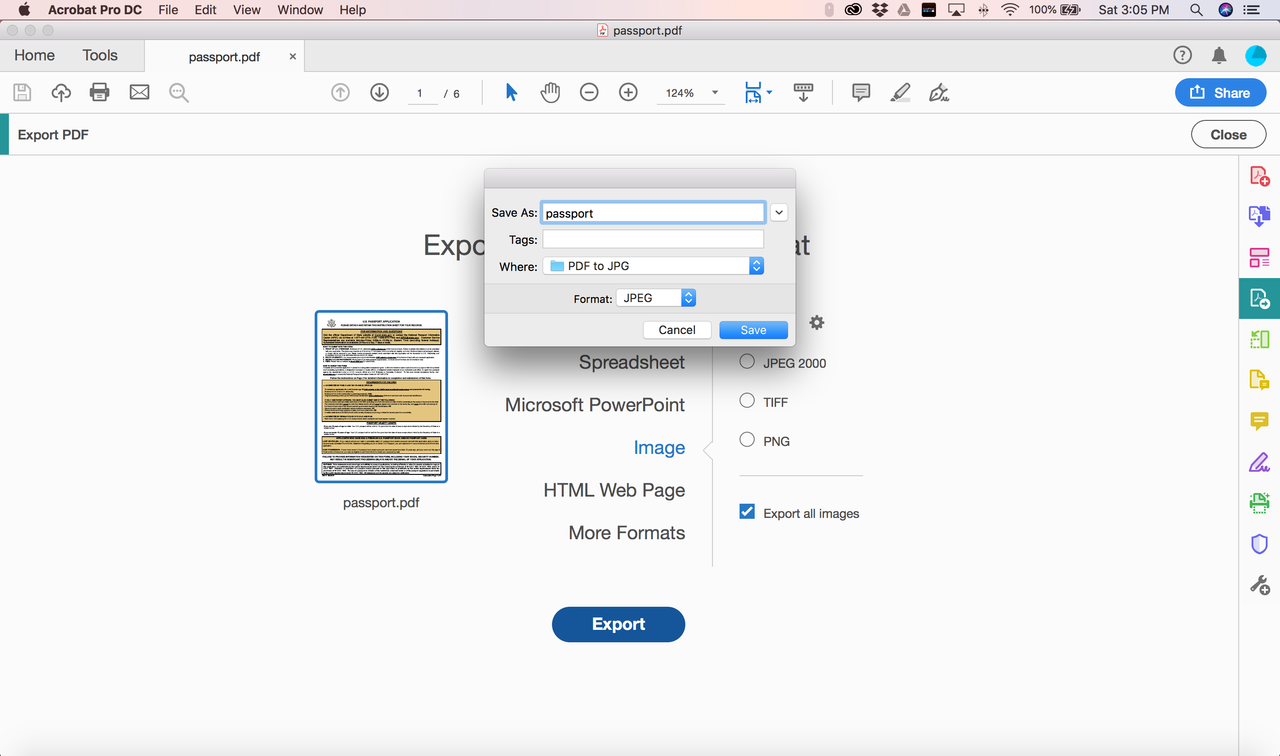Go to next page arrow
The image size is (1280, 756).
tap(379, 93)
